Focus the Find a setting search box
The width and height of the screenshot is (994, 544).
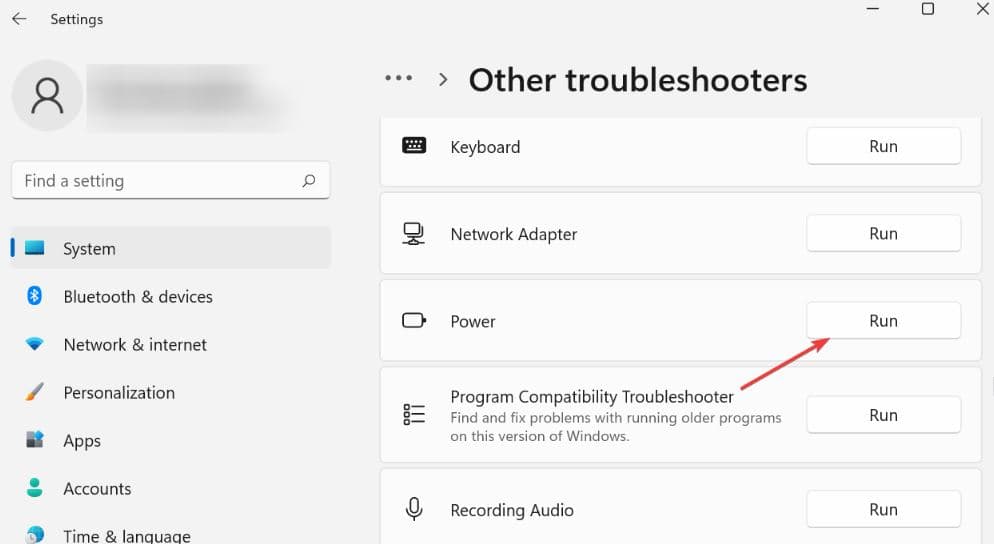171,181
